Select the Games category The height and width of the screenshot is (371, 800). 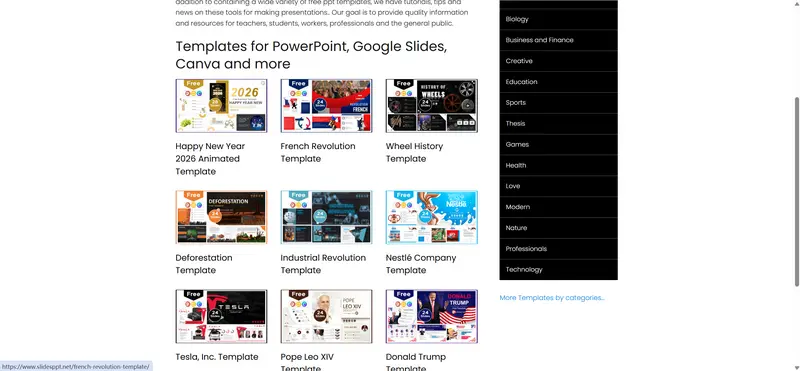(x=559, y=144)
